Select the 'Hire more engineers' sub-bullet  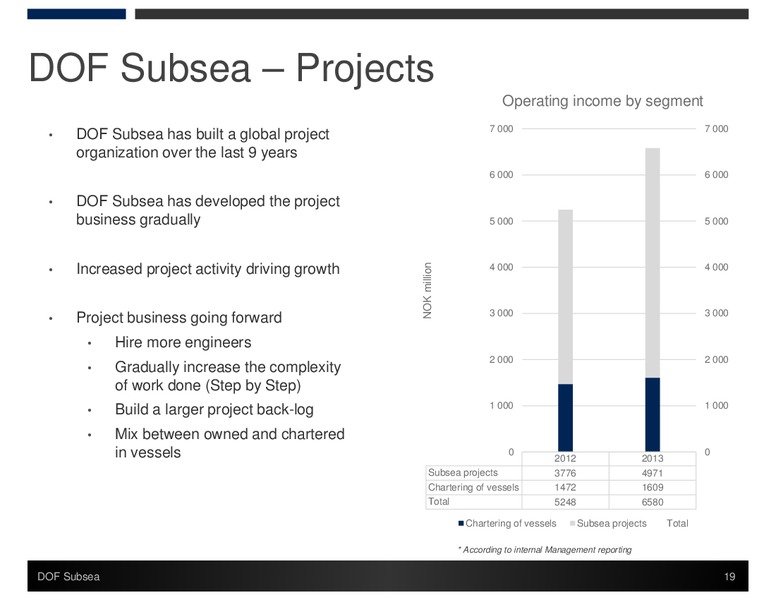[183, 342]
